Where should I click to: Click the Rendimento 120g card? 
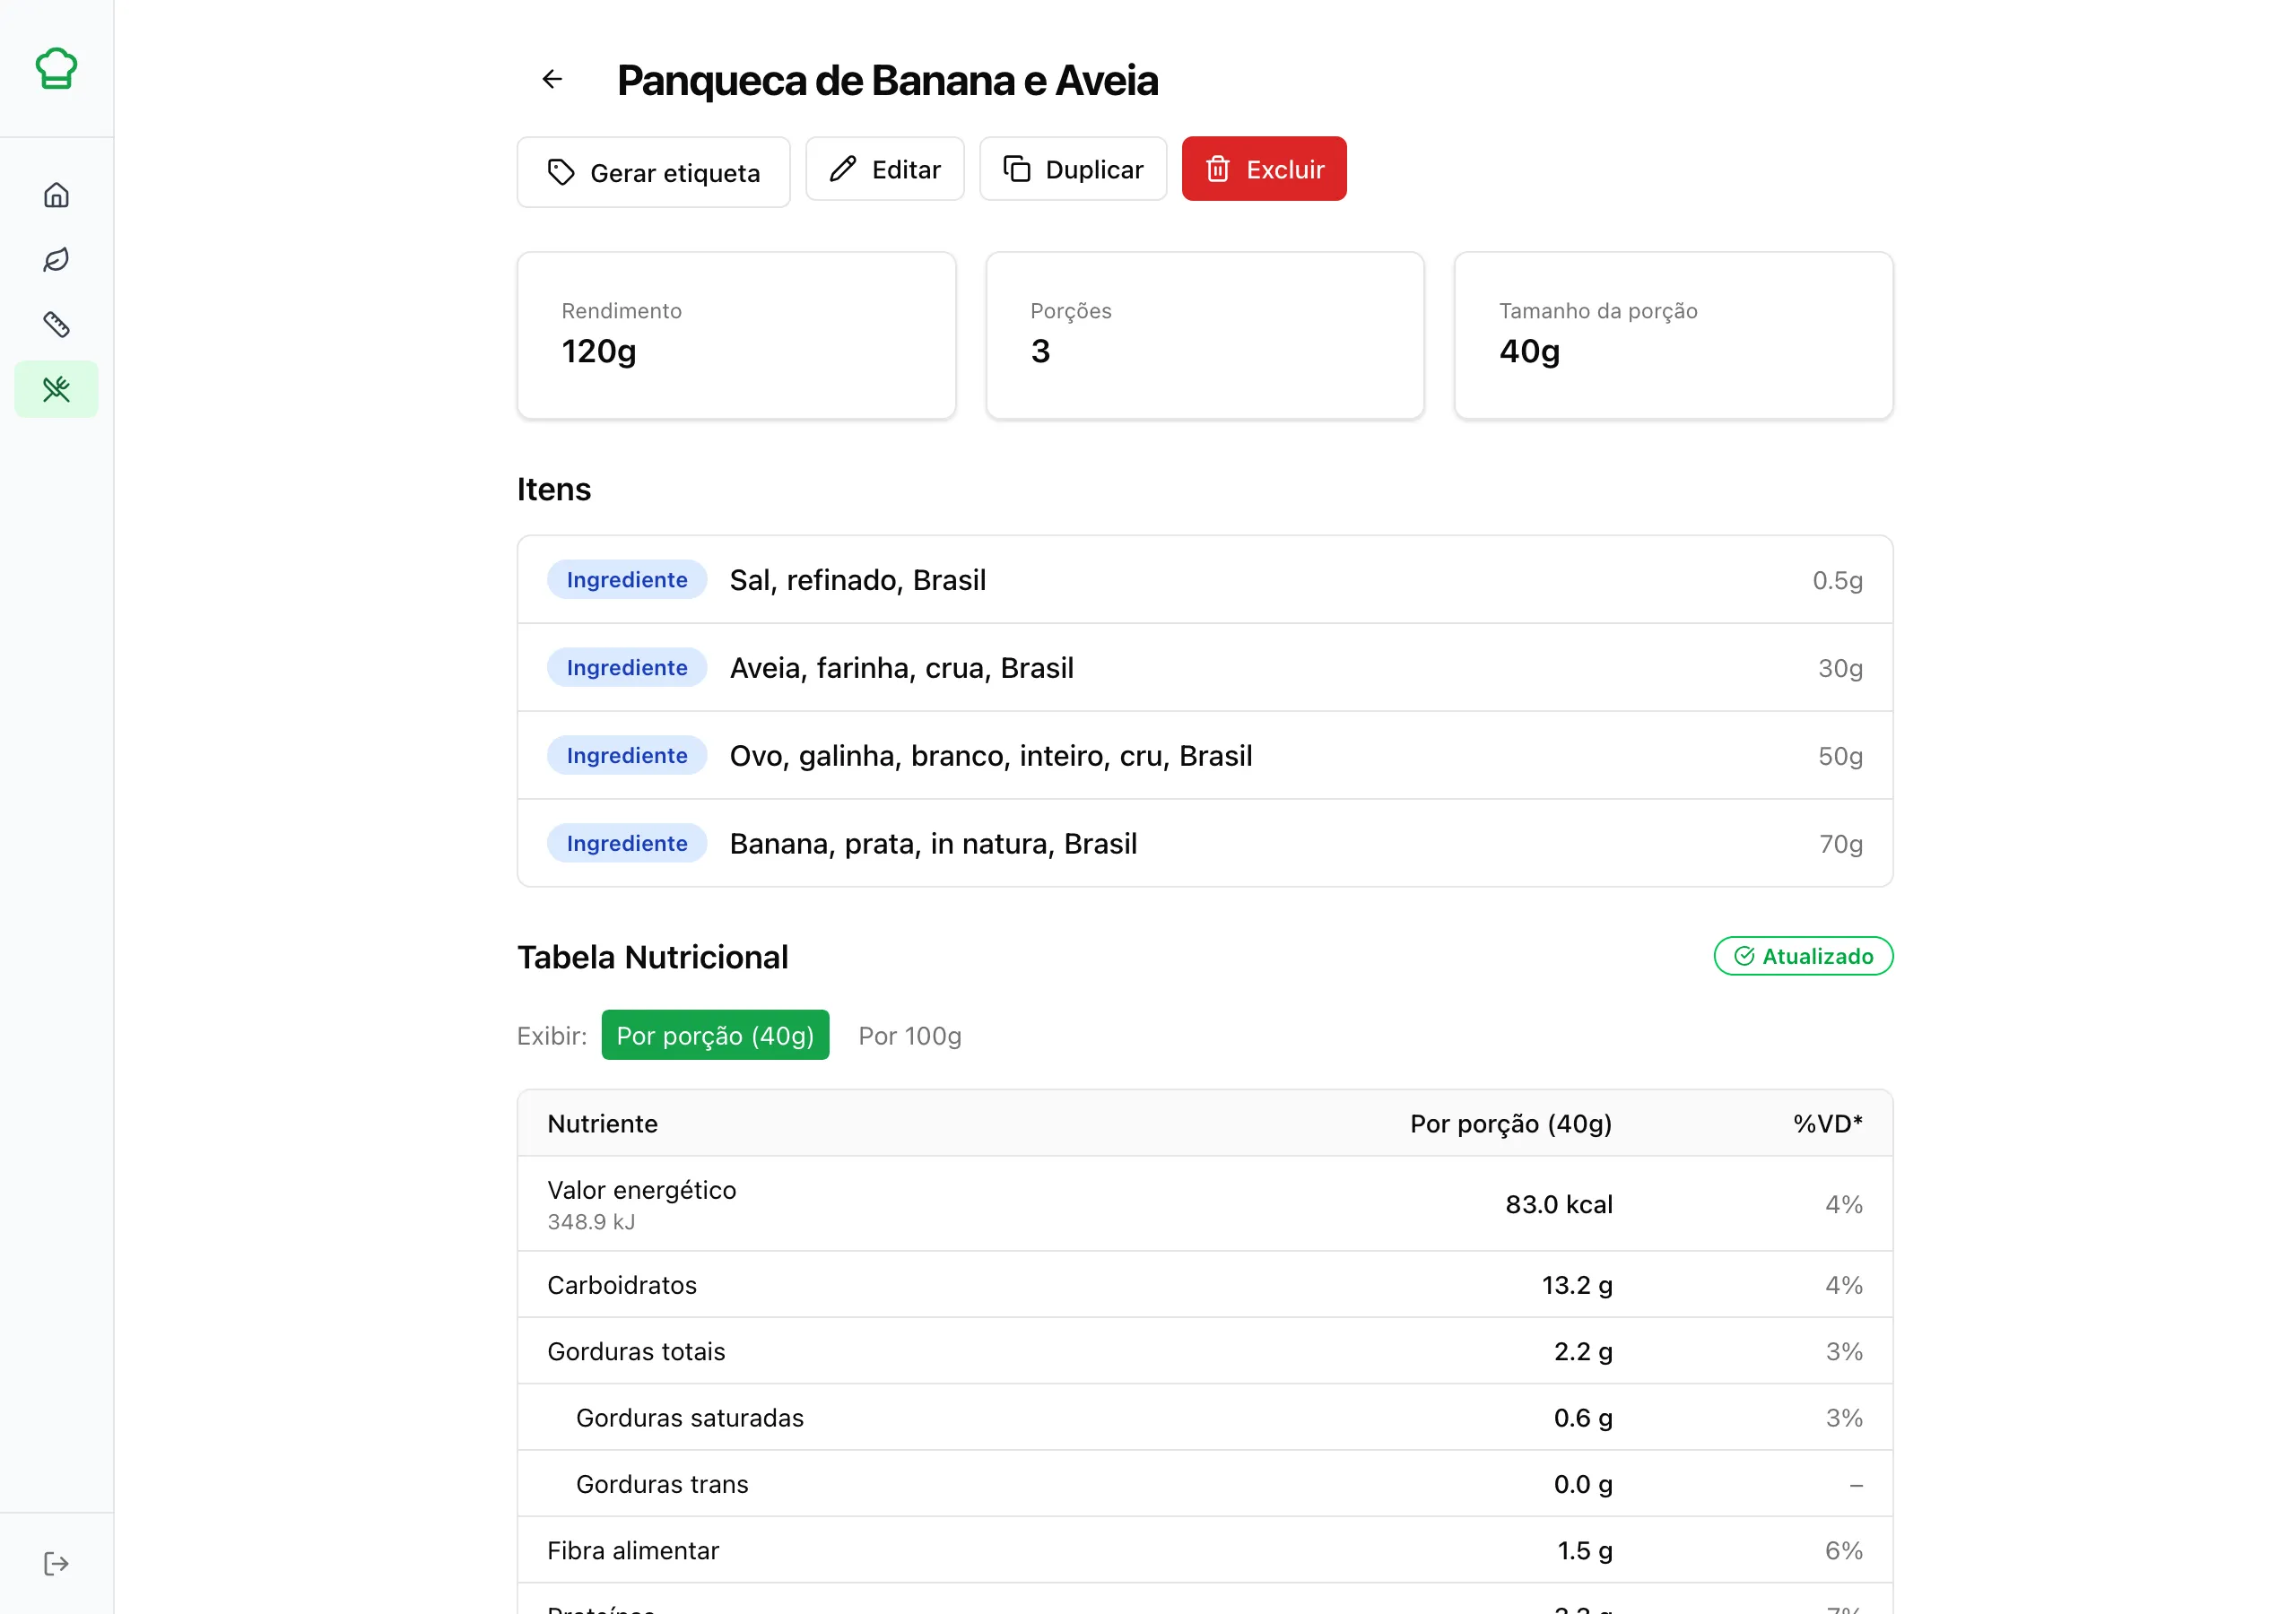[736, 335]
